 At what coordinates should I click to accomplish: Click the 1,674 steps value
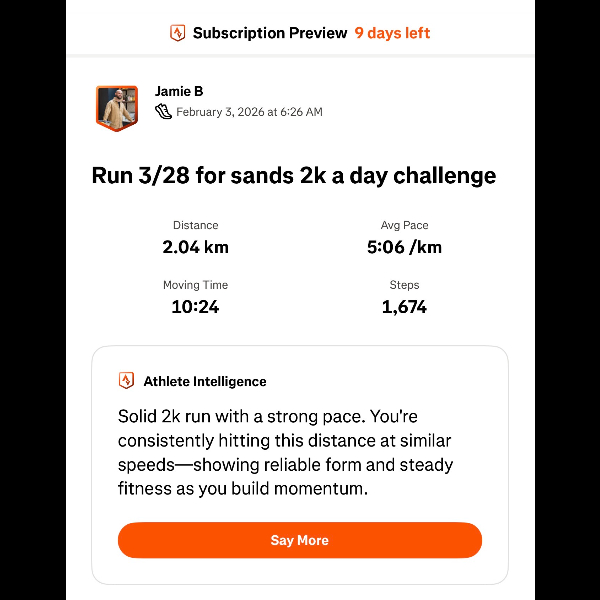click(404, 307)
